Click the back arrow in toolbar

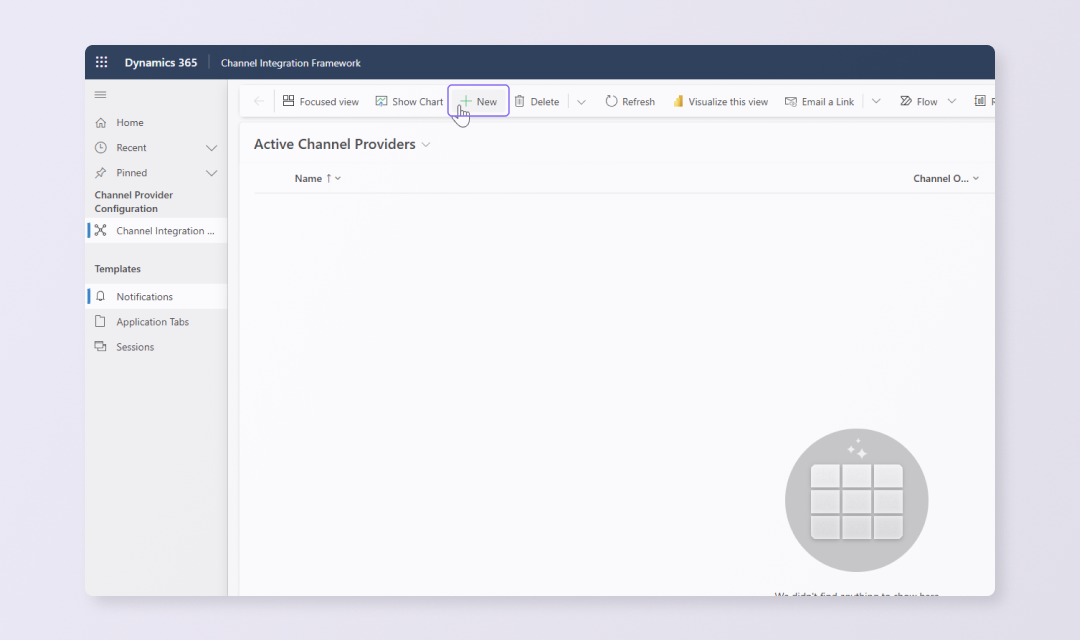[x=259, y=101]
